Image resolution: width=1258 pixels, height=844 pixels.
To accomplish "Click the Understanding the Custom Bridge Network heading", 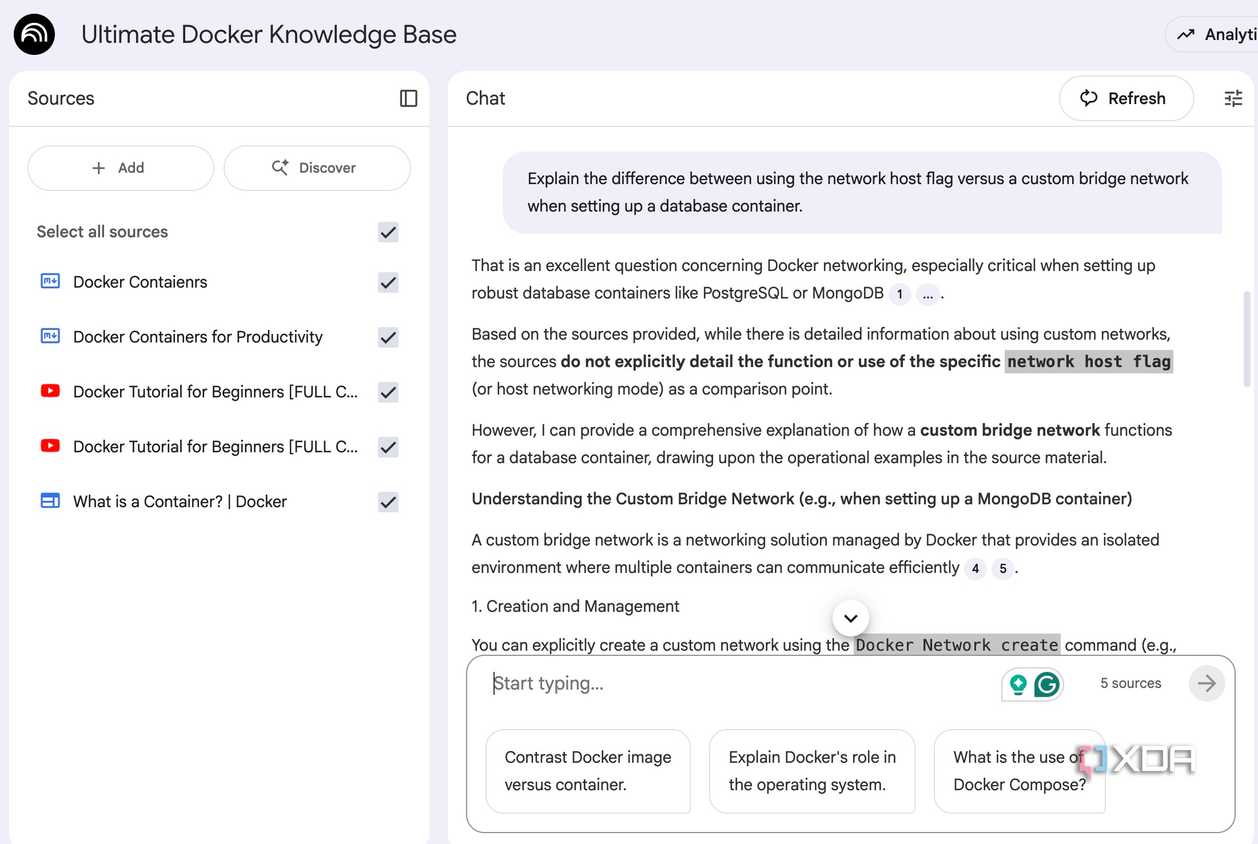I will point(802,499).
